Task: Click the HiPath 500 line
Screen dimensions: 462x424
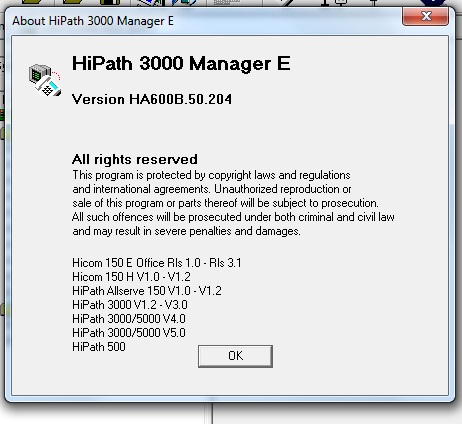Action: (99, 347)
